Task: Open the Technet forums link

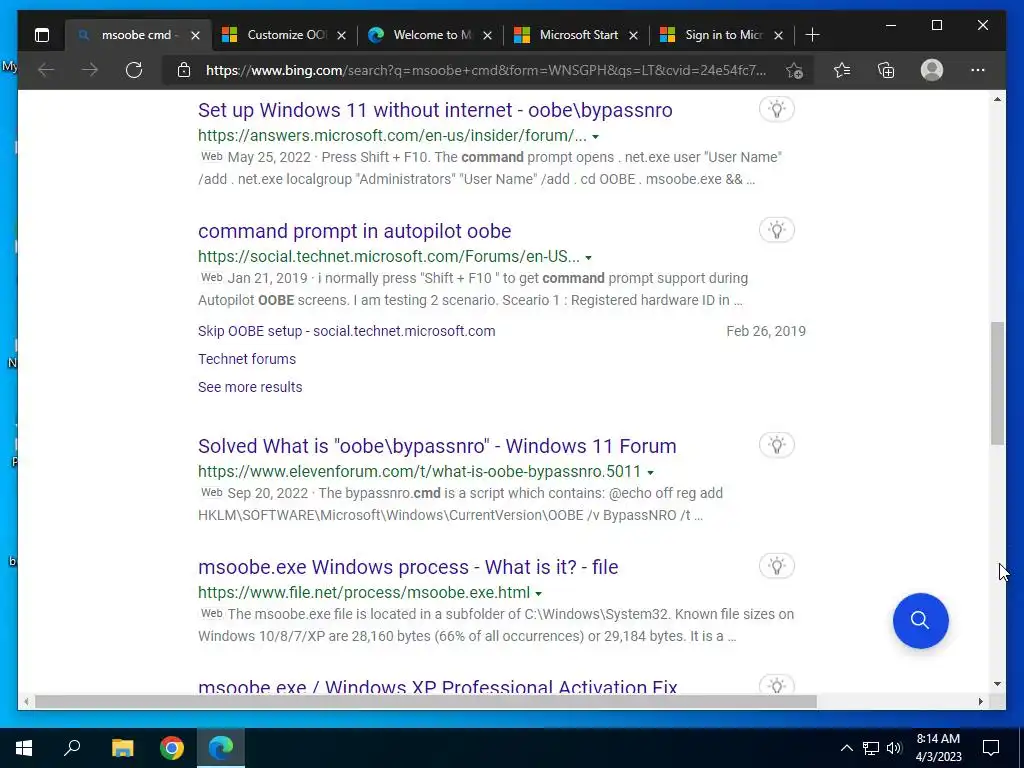Action: [x=247, y=359]
